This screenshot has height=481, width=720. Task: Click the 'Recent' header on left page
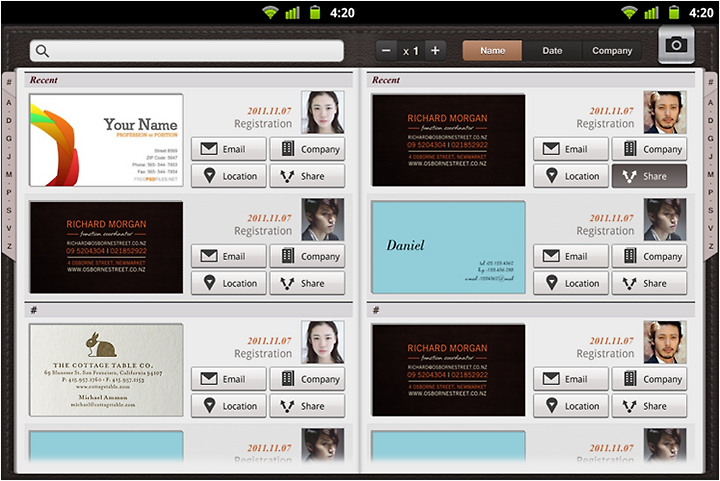44,80
